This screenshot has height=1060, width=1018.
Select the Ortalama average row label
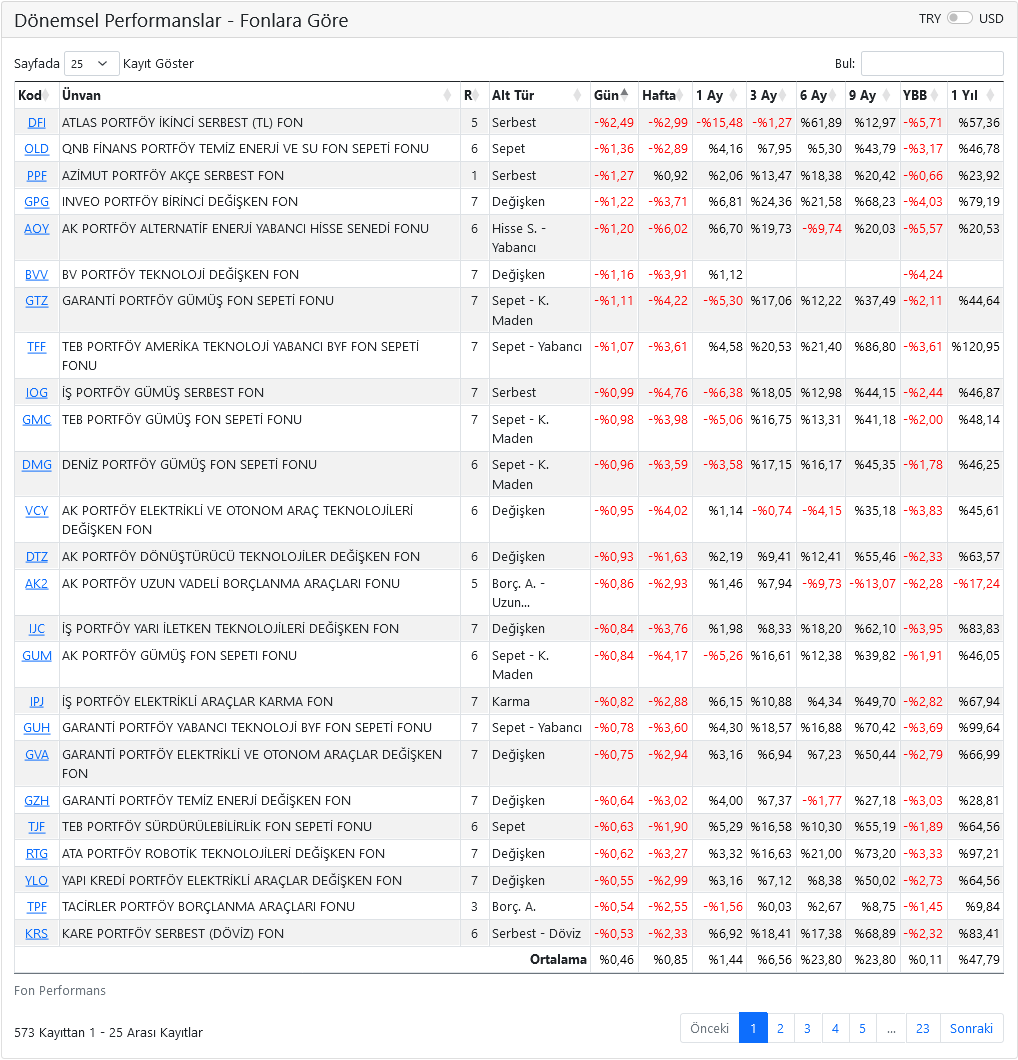pos(558,960)
